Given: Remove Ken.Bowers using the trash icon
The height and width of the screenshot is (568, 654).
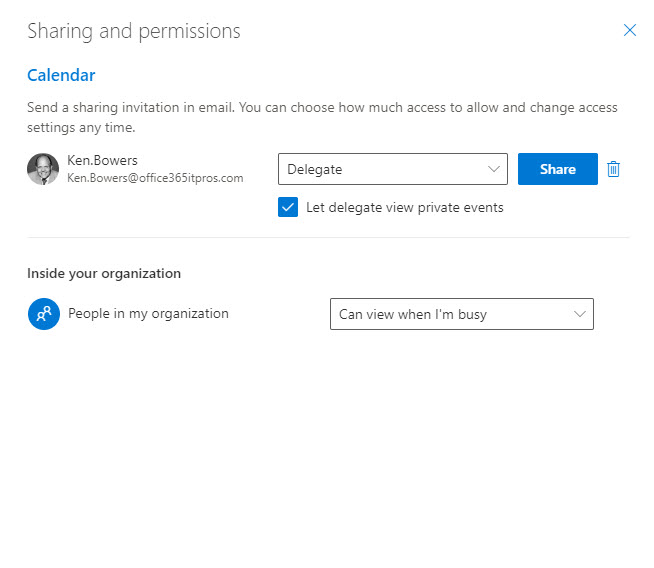Looking at the screenshot, I should pos(613,169).
